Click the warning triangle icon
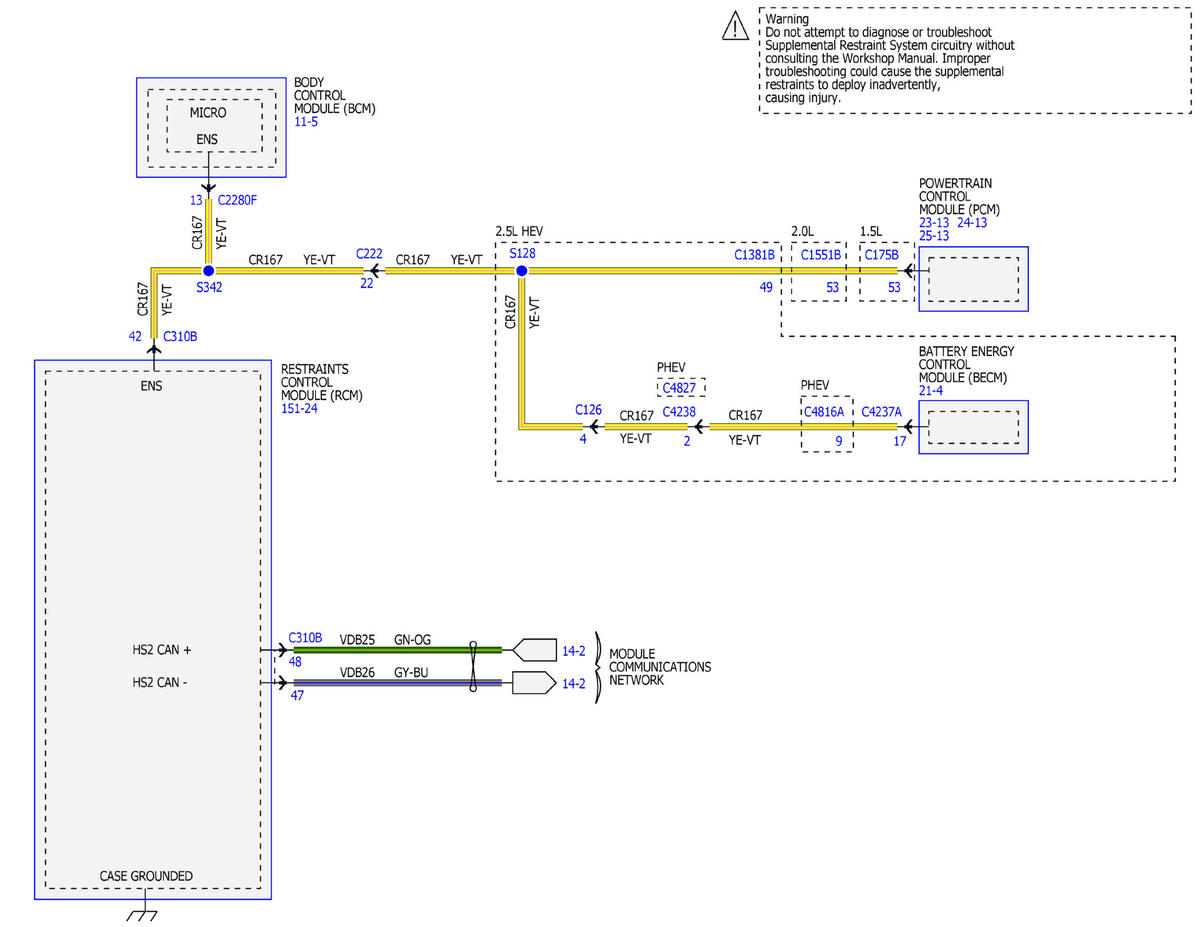The image size is (1200, 927). click(x=735, y=27)
